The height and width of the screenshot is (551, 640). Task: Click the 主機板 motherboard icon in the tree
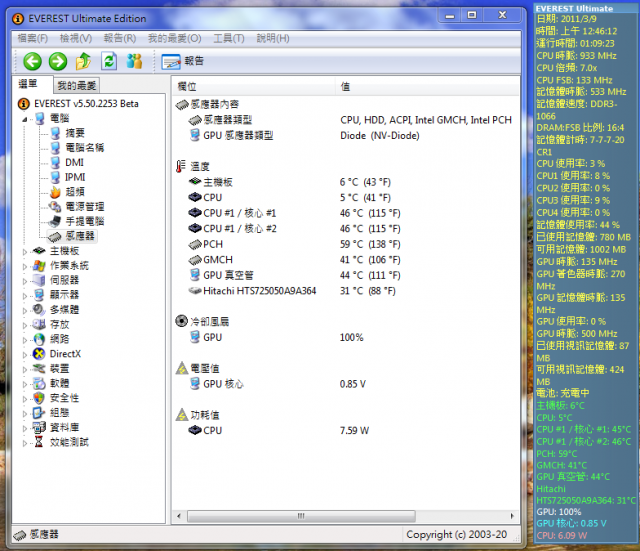click(39, 251)
